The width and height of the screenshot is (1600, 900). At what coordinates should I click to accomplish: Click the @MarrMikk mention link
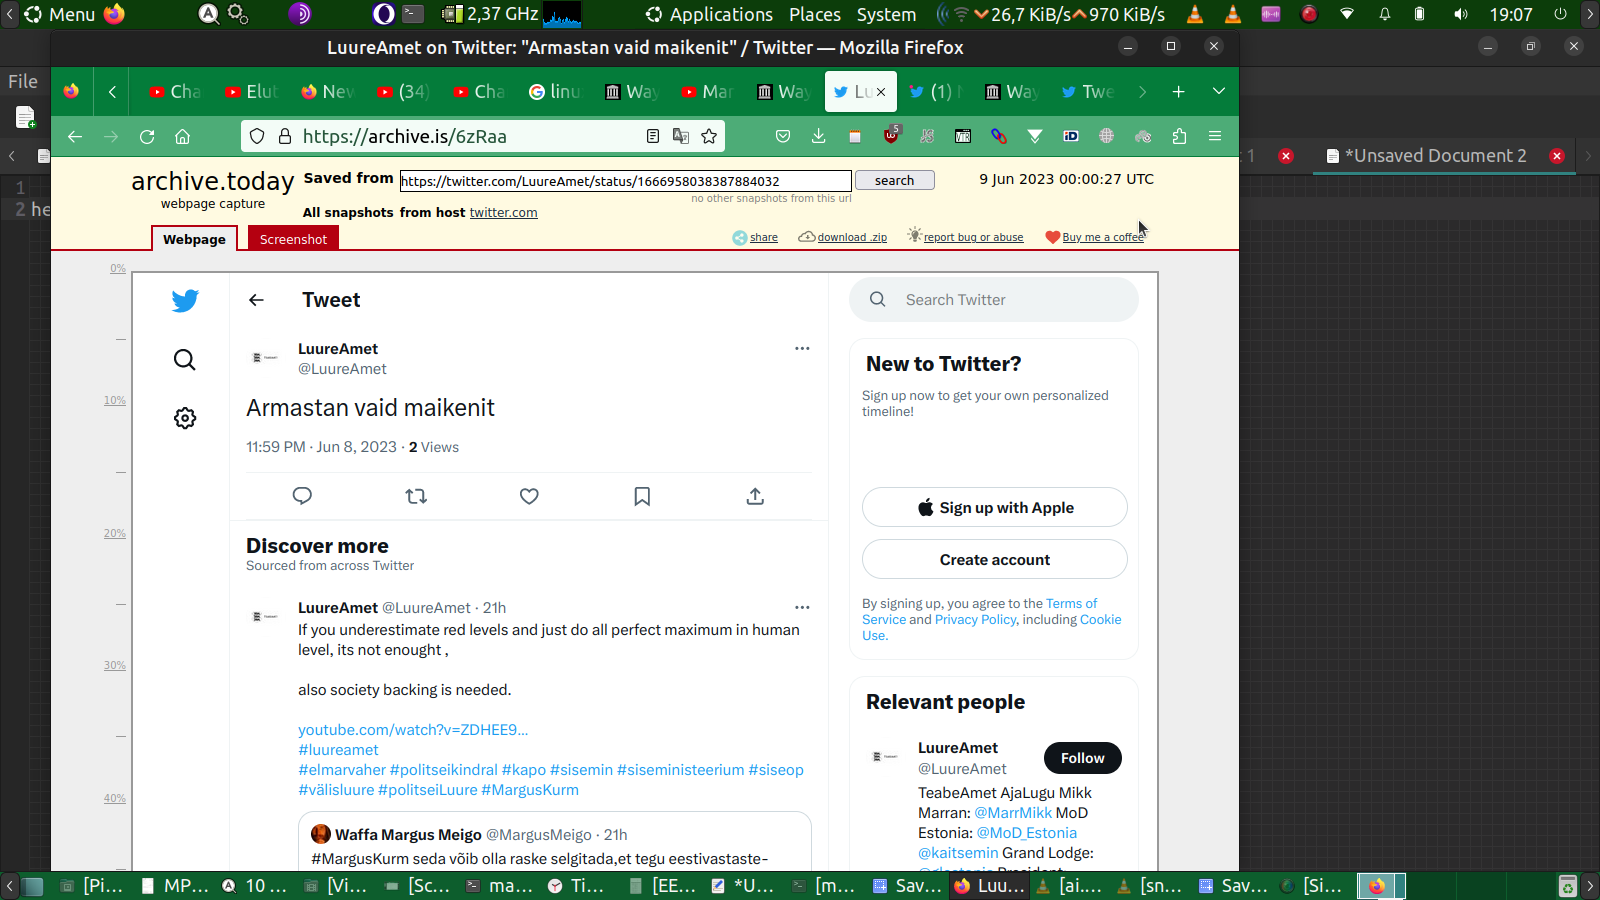point(1013,813)
